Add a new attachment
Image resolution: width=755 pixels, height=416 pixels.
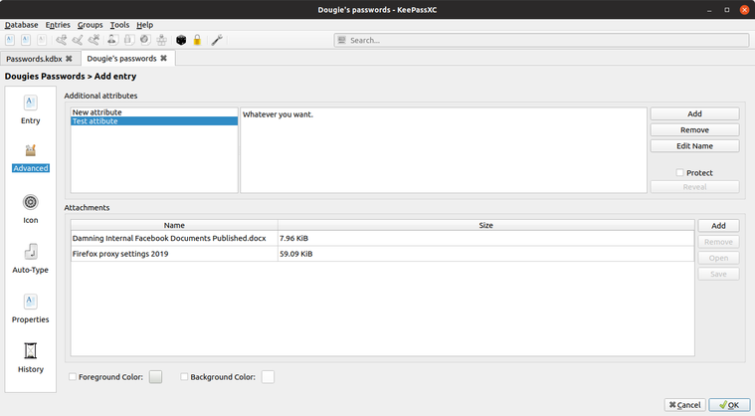click(718, 225)
